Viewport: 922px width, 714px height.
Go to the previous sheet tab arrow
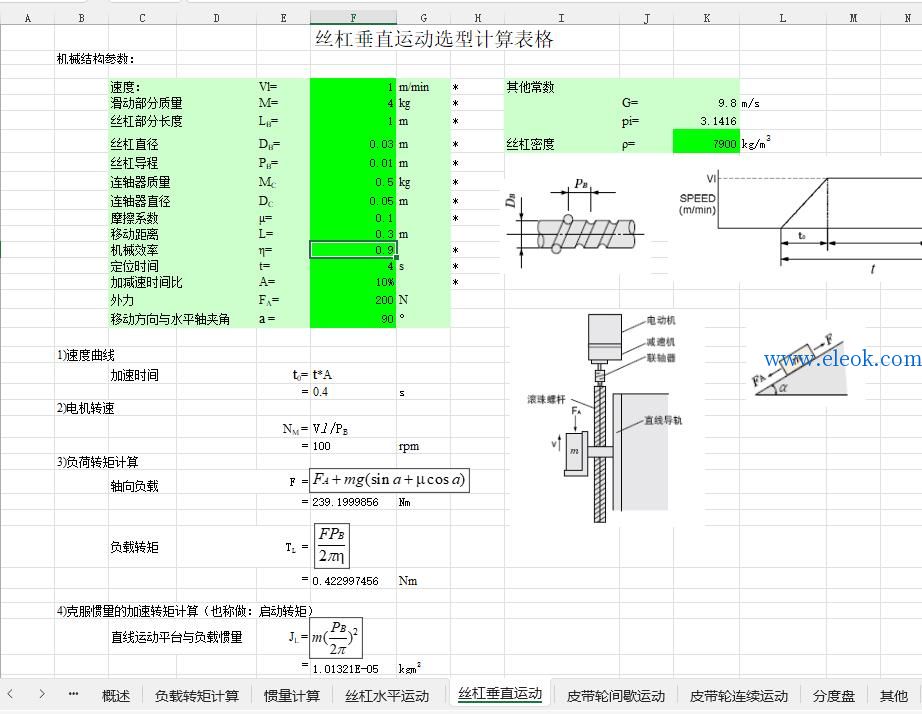[x=11, y=695]
